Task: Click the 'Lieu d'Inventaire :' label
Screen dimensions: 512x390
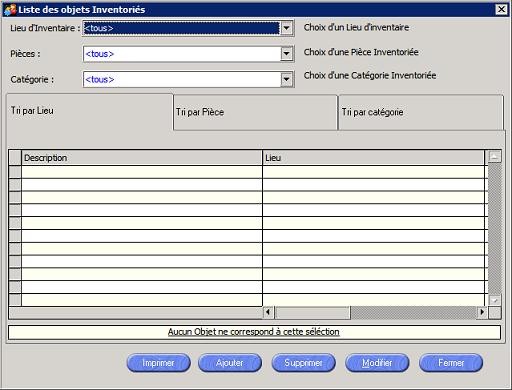Action: coord(45,28)
